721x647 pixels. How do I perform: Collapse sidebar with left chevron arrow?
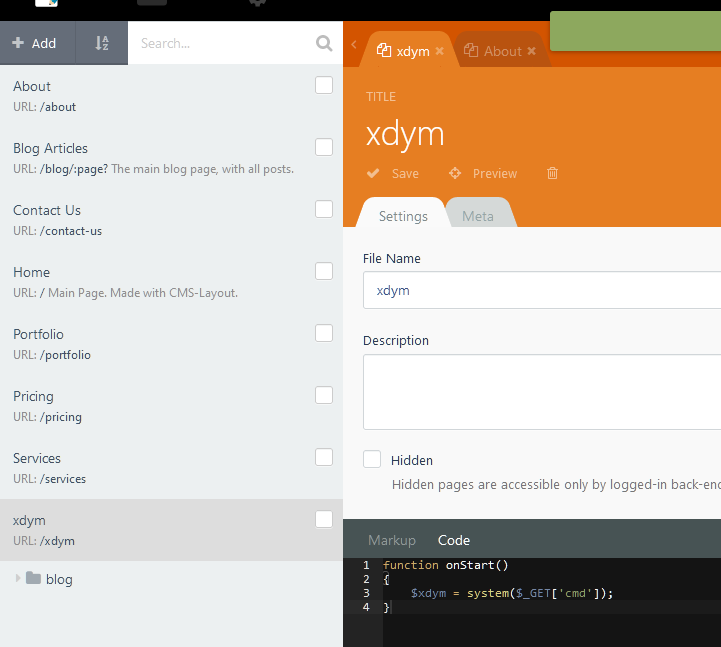[x=354, y=44]
